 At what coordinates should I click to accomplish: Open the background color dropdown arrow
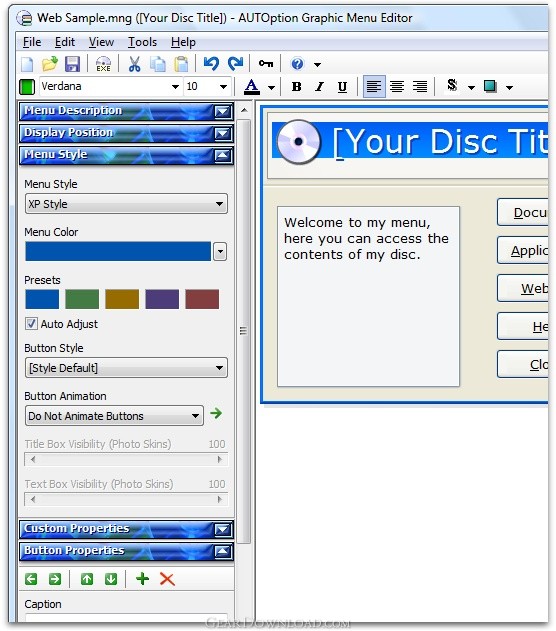(509, 87)
